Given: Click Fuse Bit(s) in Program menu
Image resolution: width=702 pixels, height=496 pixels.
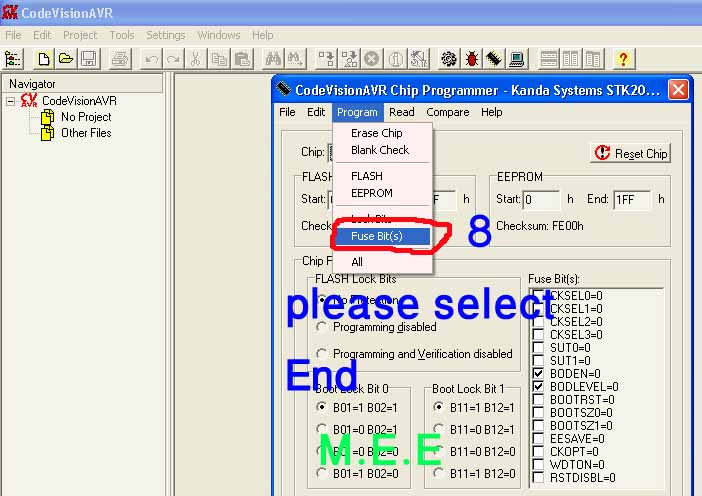Looking at the screenshot, I should 383,236.
